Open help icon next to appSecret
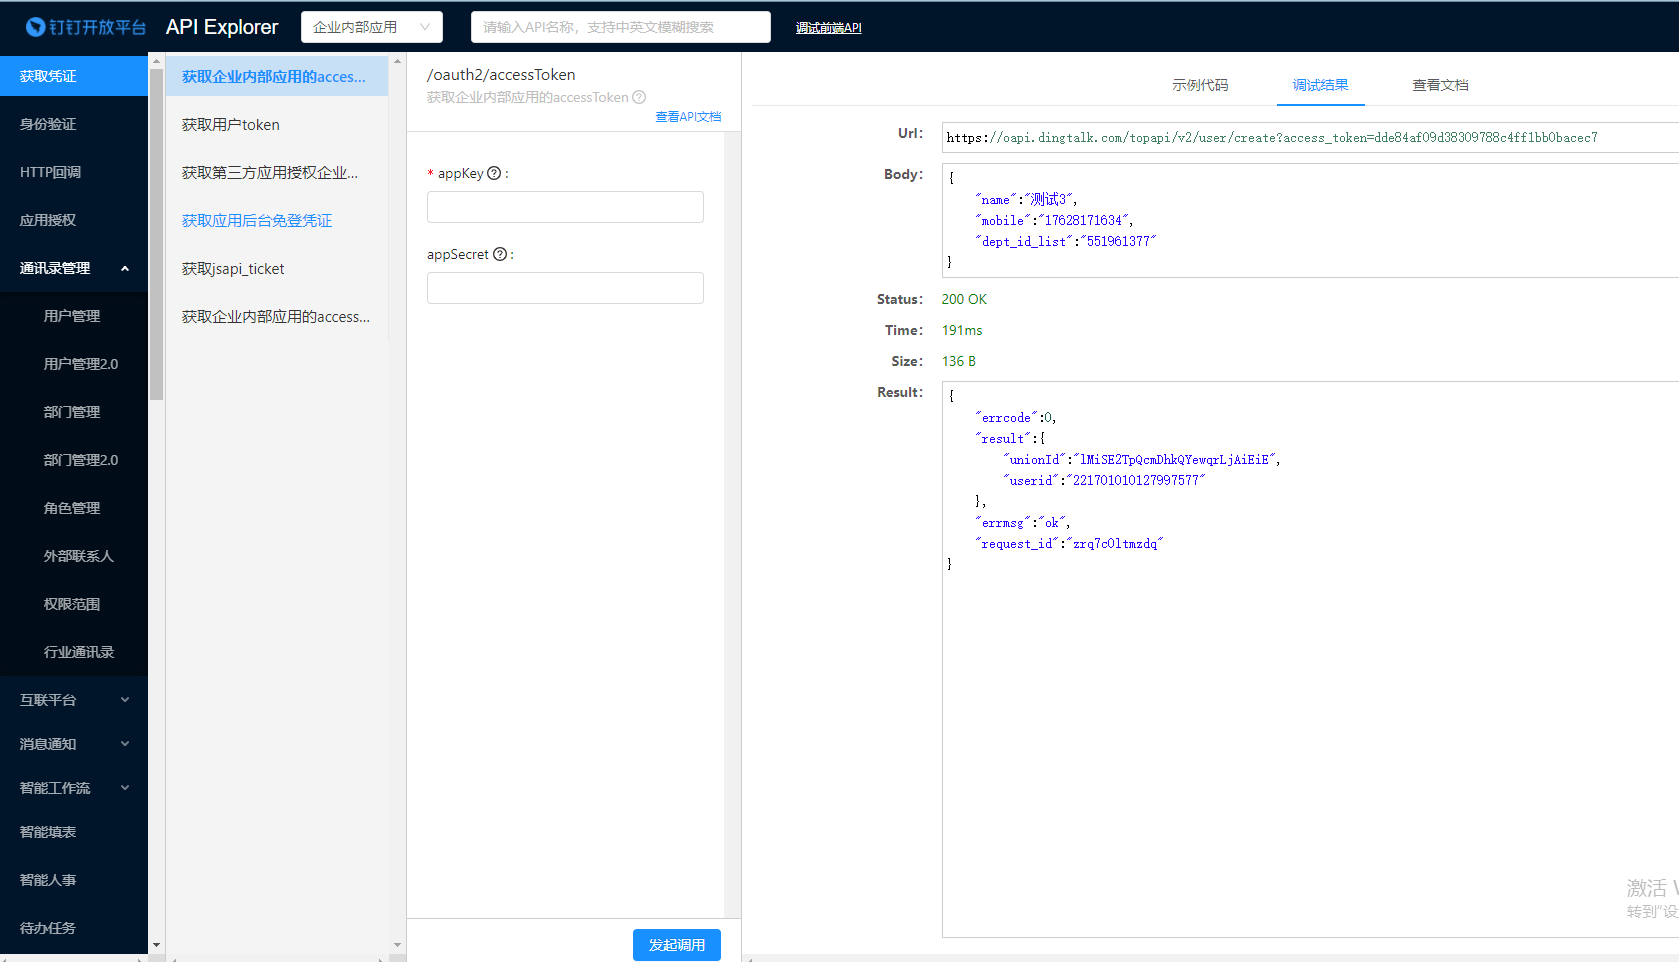The height and width of the screenshot is (962, 1679). [500, 254]
